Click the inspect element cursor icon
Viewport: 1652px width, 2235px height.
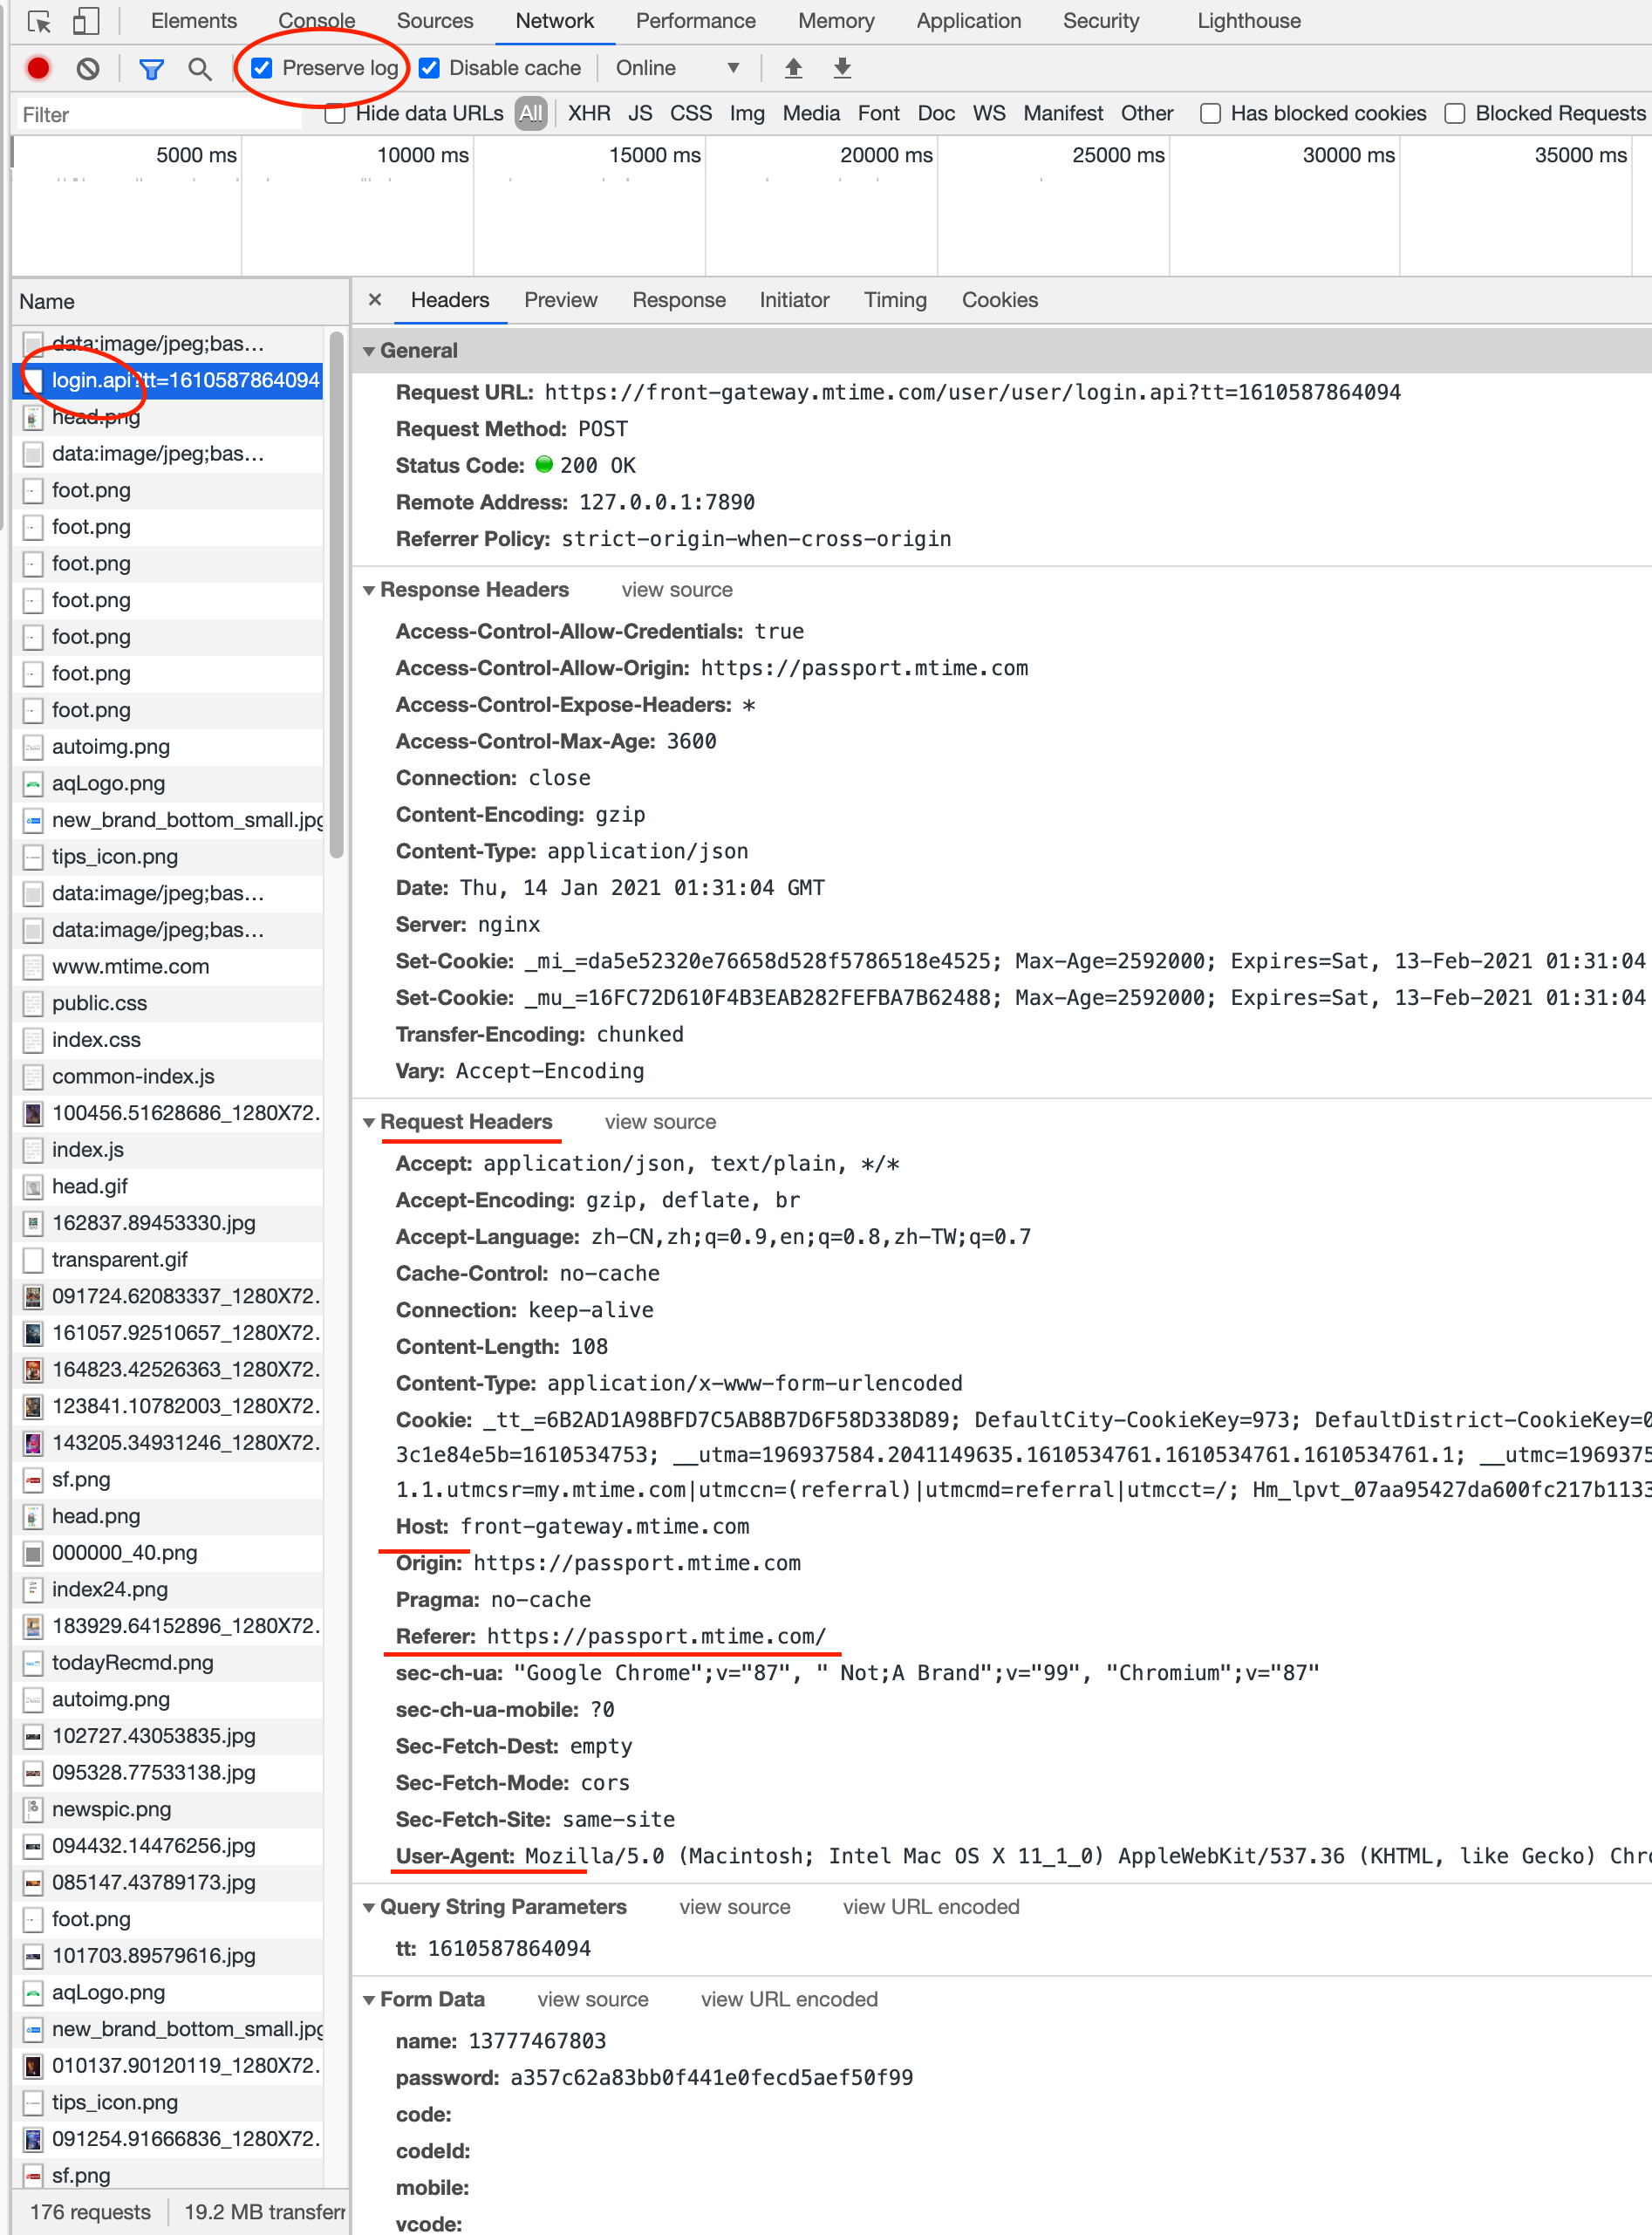click(x=39, y=21)
